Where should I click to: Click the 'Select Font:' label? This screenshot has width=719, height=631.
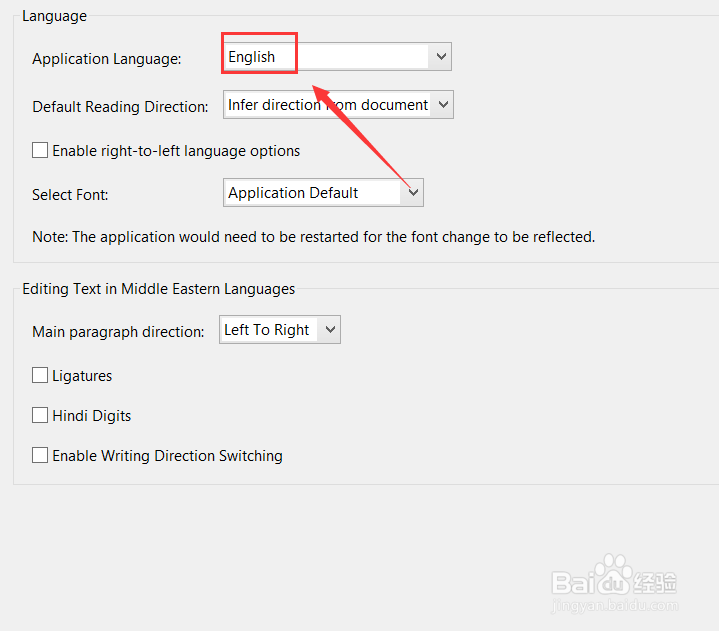pos(70,195)
